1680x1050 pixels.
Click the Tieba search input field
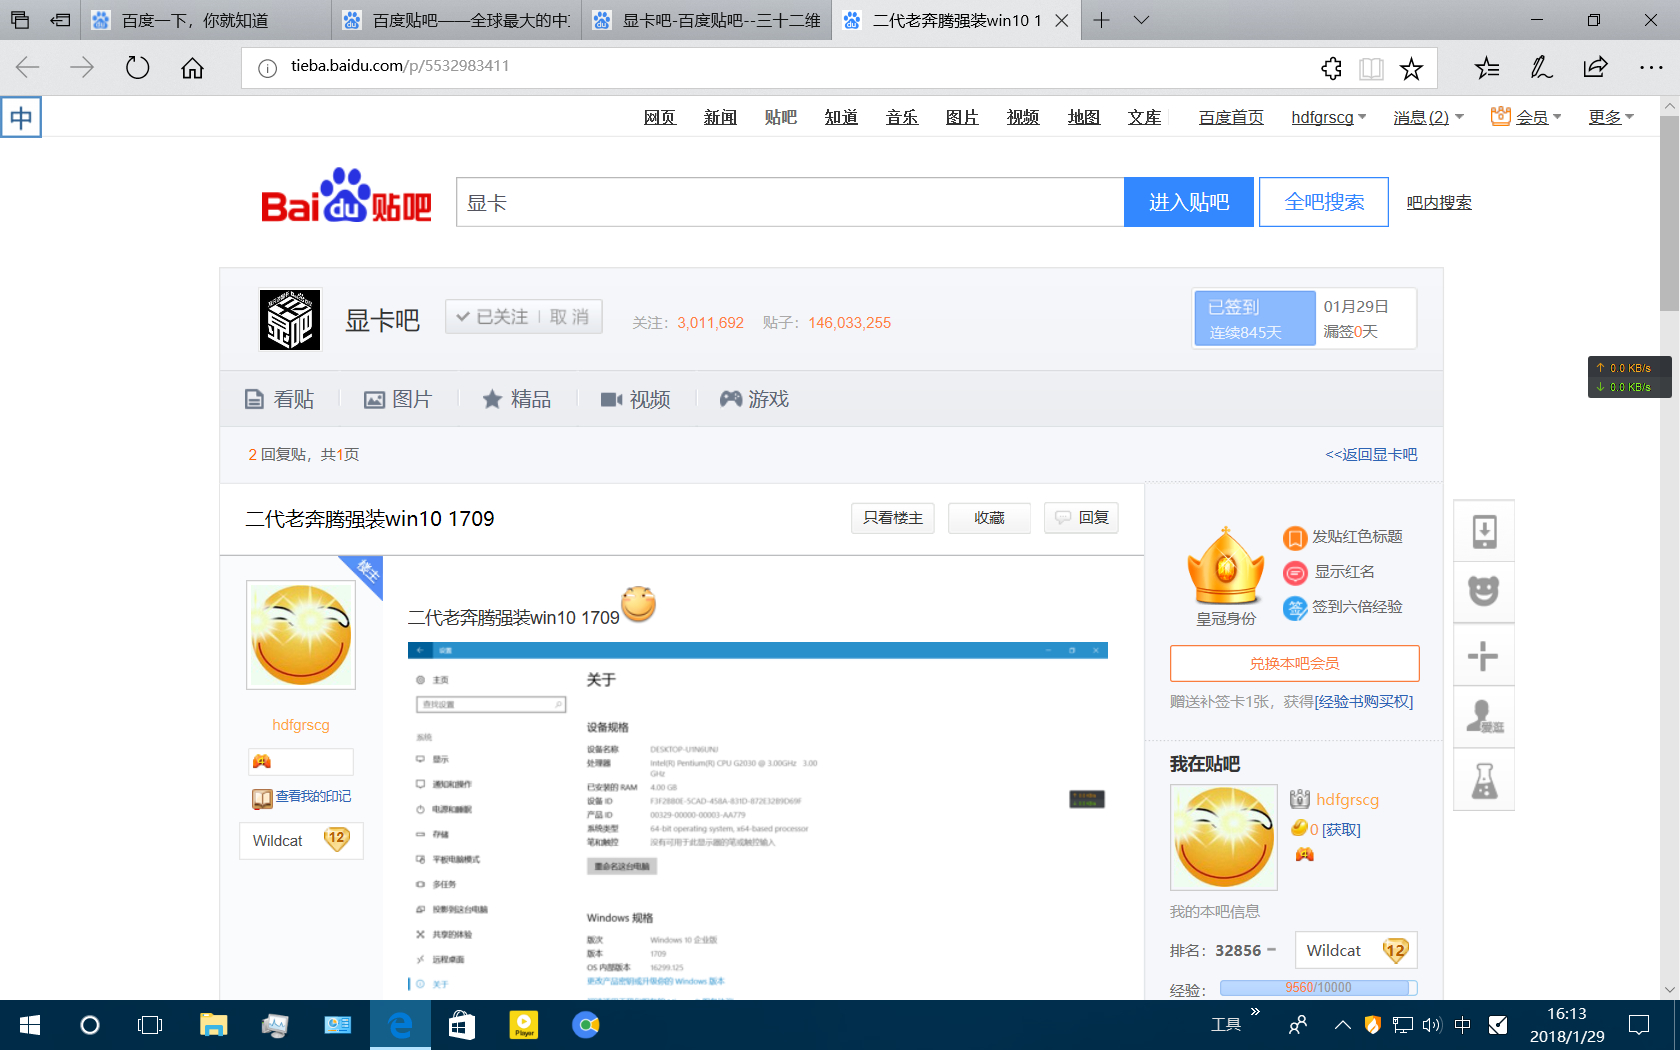point(790,202)
